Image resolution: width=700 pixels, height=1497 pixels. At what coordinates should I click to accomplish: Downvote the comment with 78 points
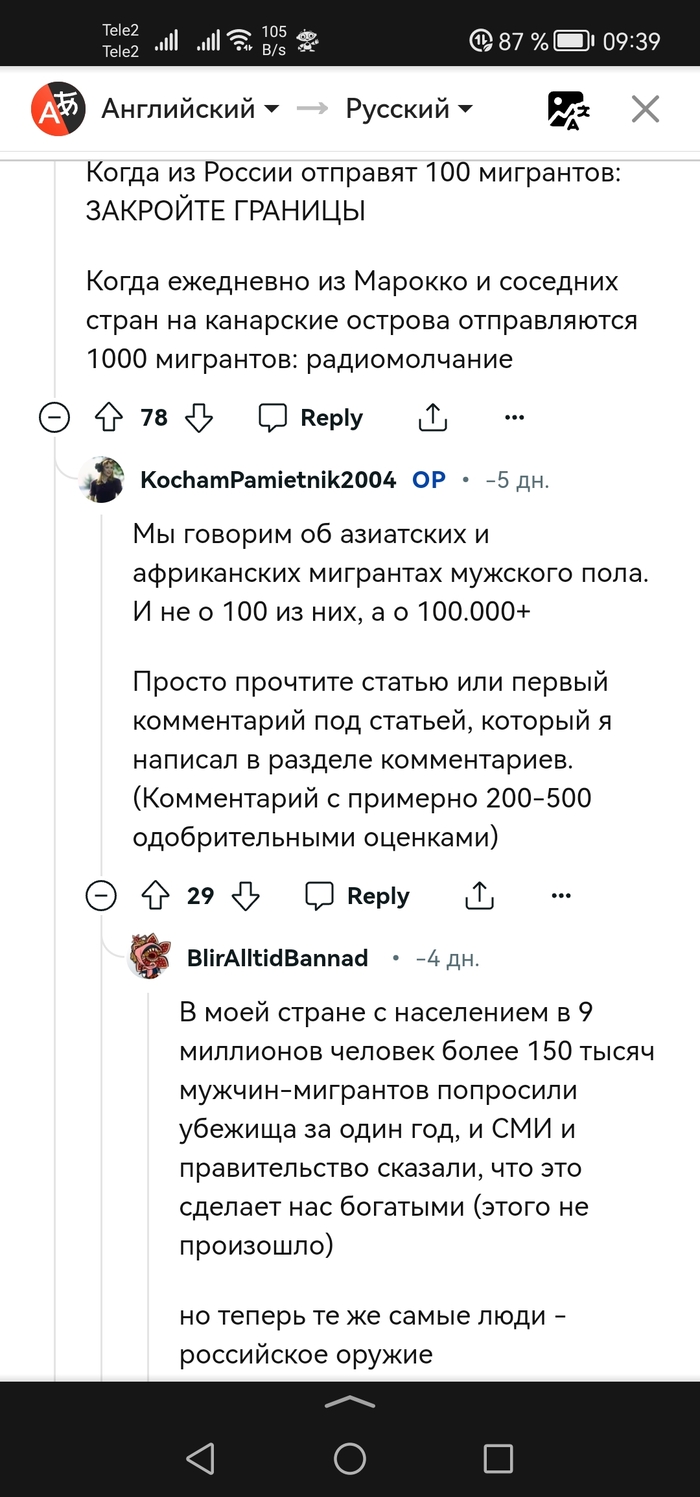point(200,417)
